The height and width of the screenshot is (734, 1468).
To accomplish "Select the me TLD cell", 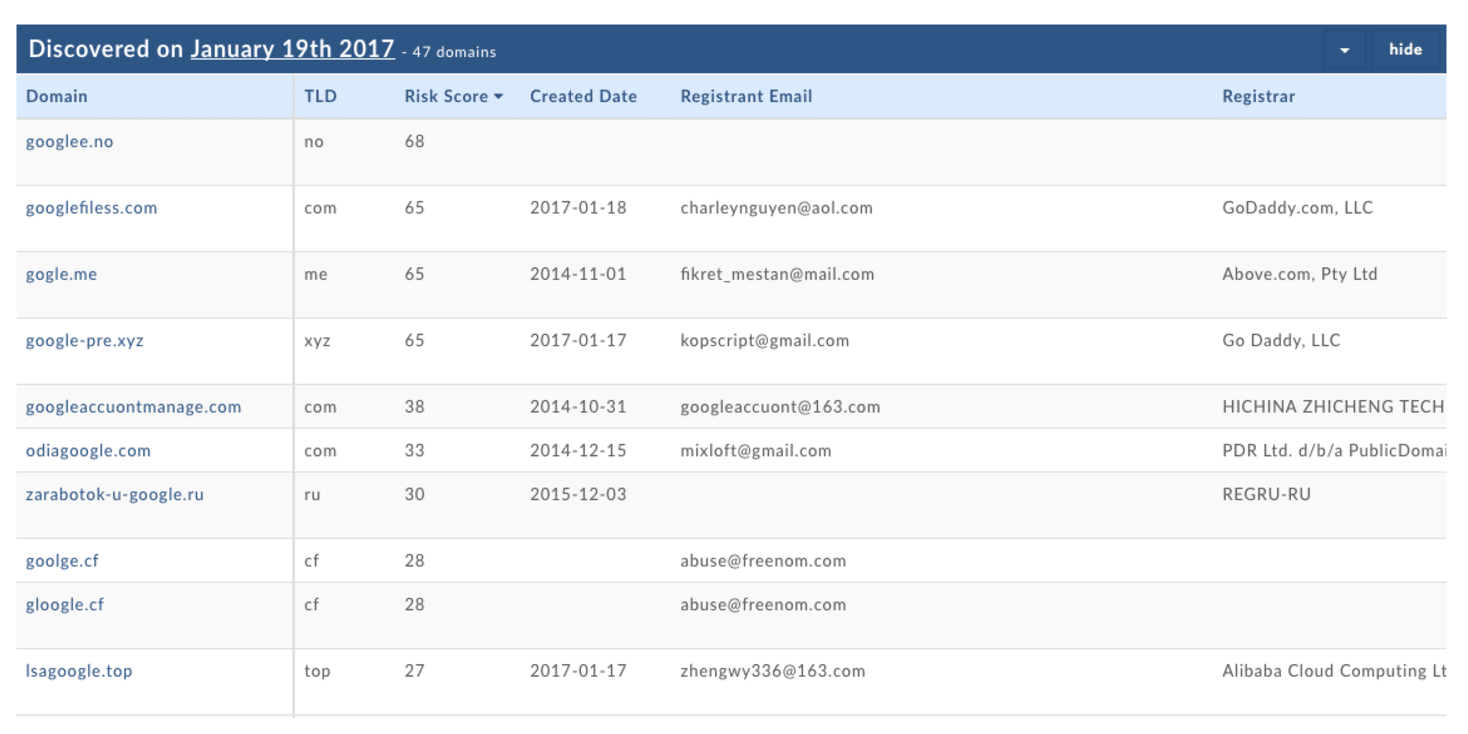I will point(315,275).
